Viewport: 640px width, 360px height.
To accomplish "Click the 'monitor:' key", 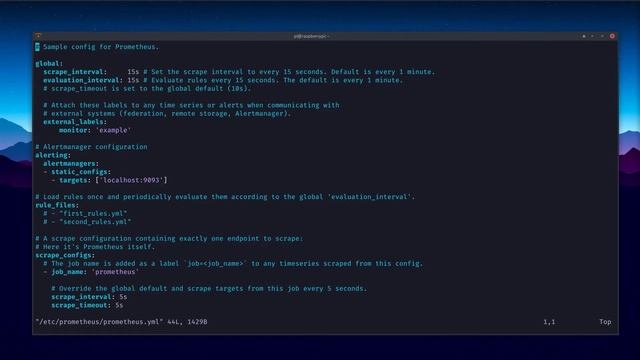I will [x=75, y=130].
